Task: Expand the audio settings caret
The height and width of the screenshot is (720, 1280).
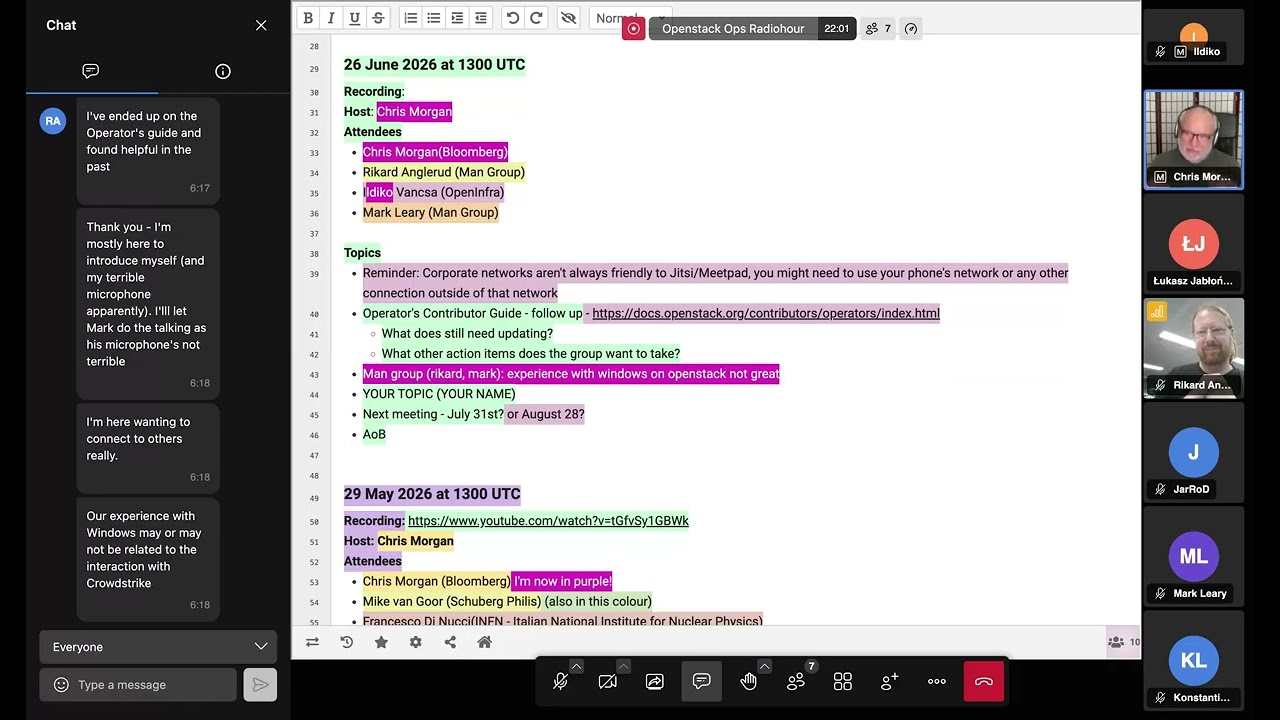Action: (576, 666)
